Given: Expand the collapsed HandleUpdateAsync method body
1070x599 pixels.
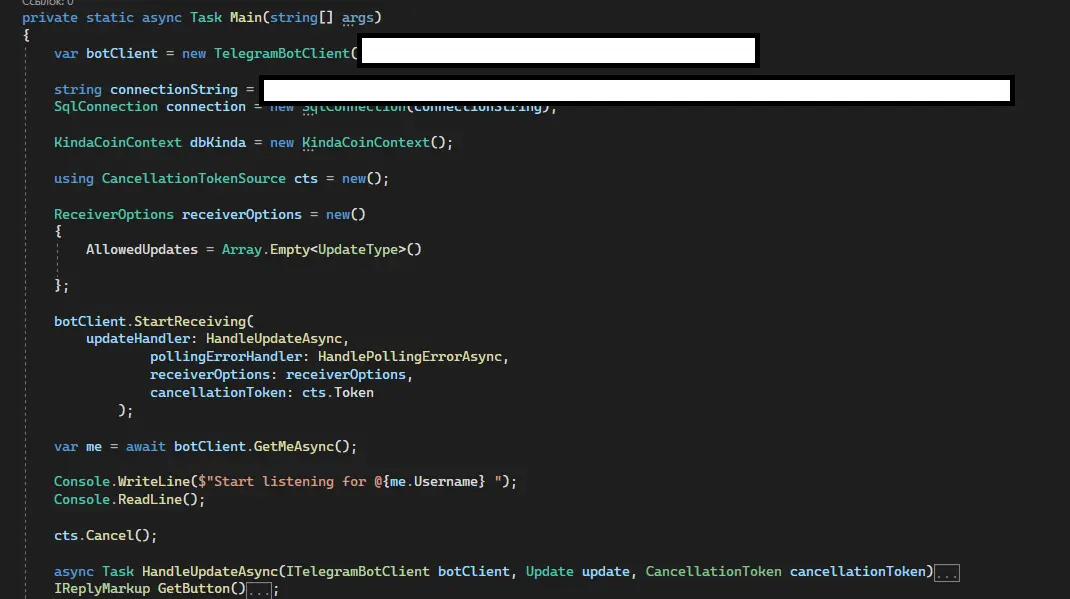Looking at the screenshot, I should click(946, 573).
